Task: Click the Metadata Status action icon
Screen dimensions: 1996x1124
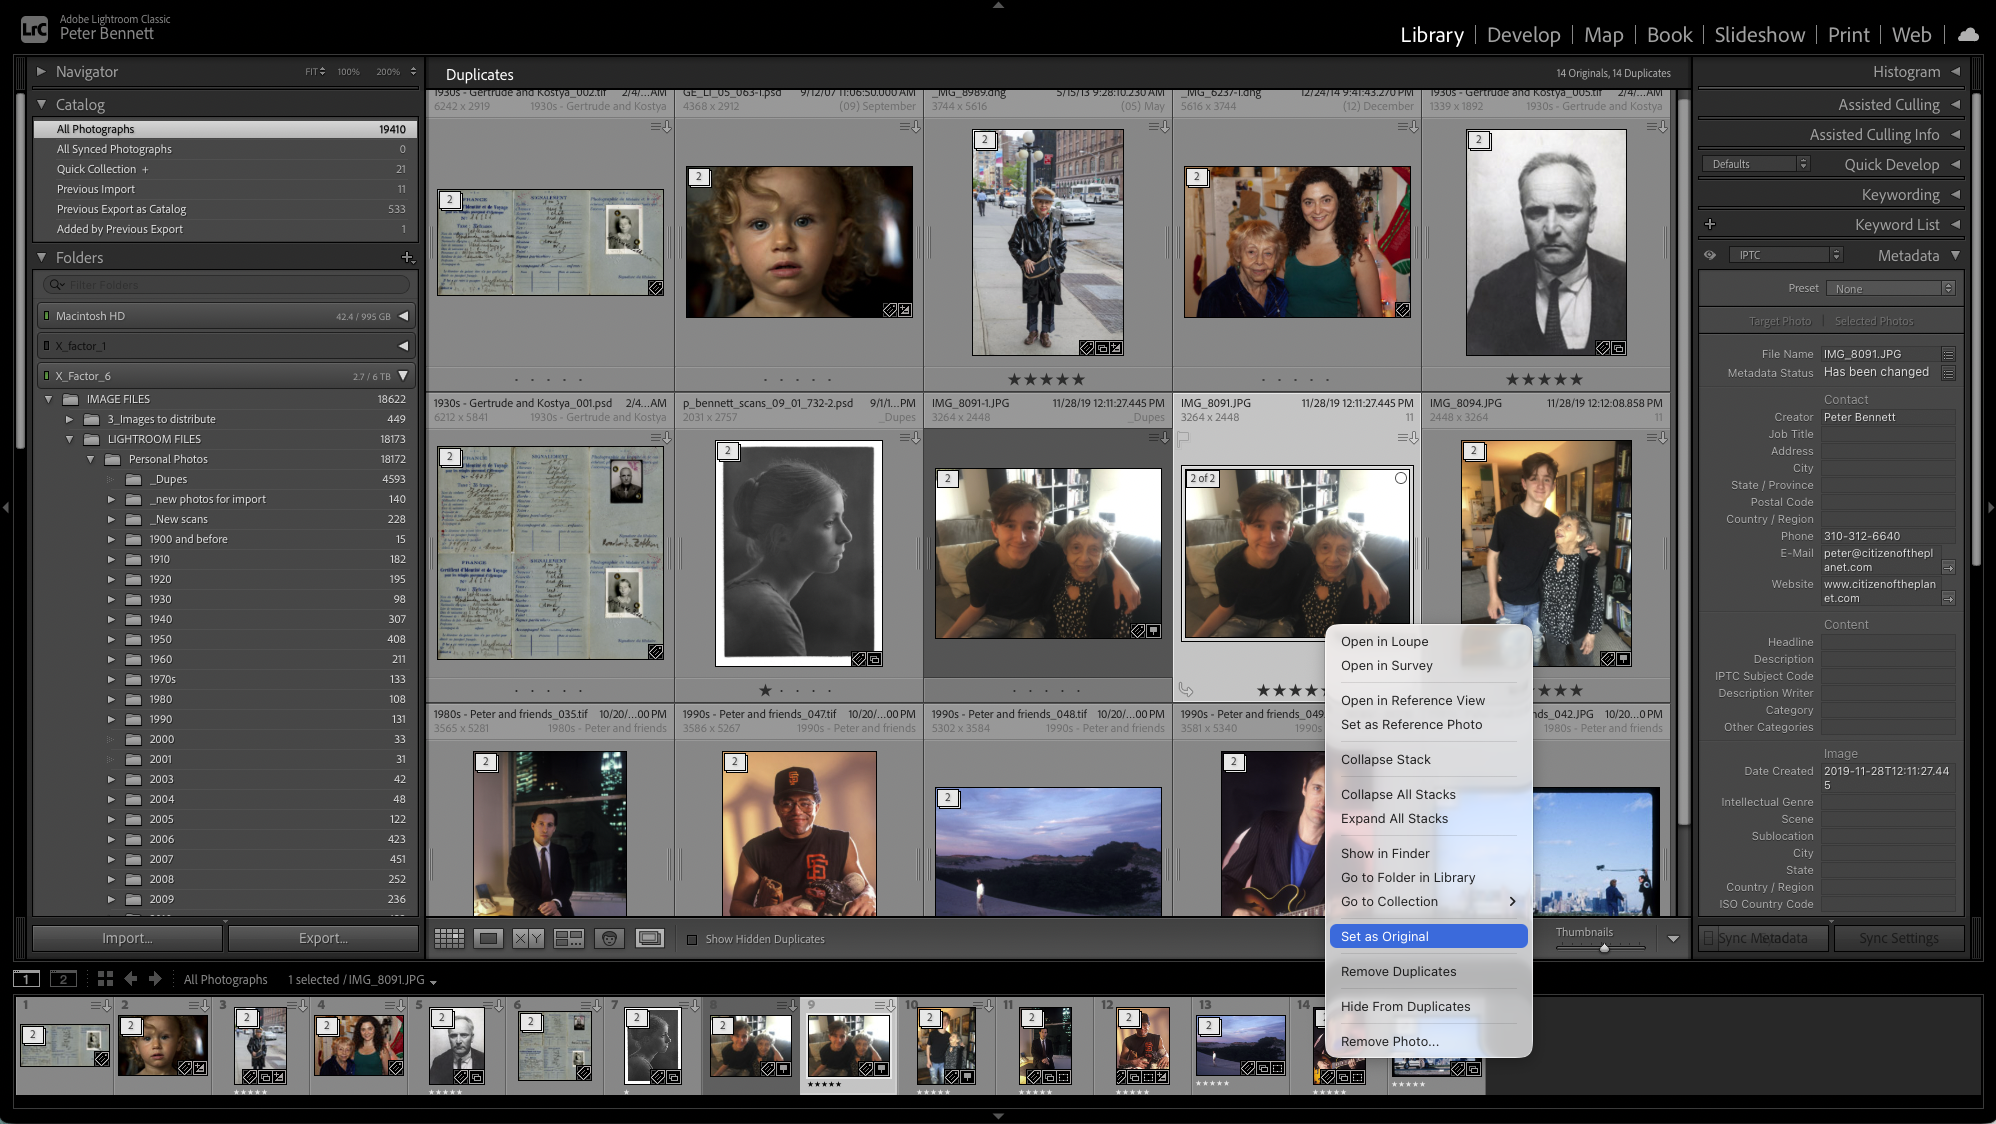Action: 1948,373
